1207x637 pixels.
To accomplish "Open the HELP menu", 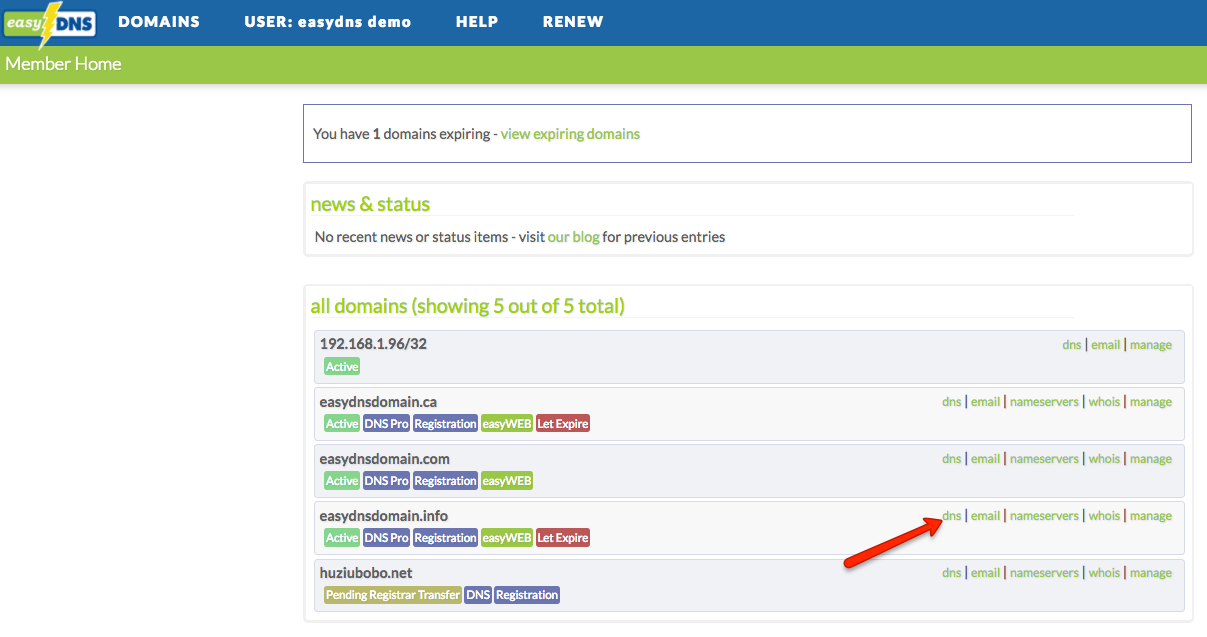I will (x=477, y=22).
